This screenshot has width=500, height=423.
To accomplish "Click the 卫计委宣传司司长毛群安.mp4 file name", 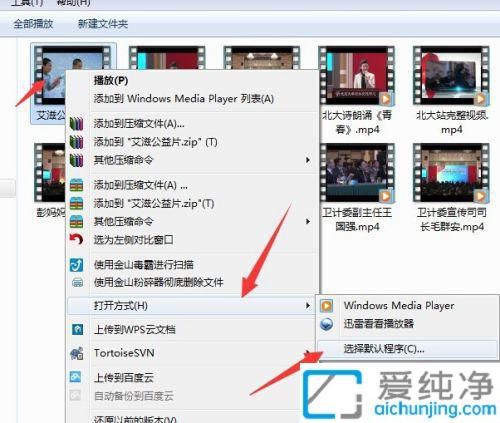I will 452,220.
